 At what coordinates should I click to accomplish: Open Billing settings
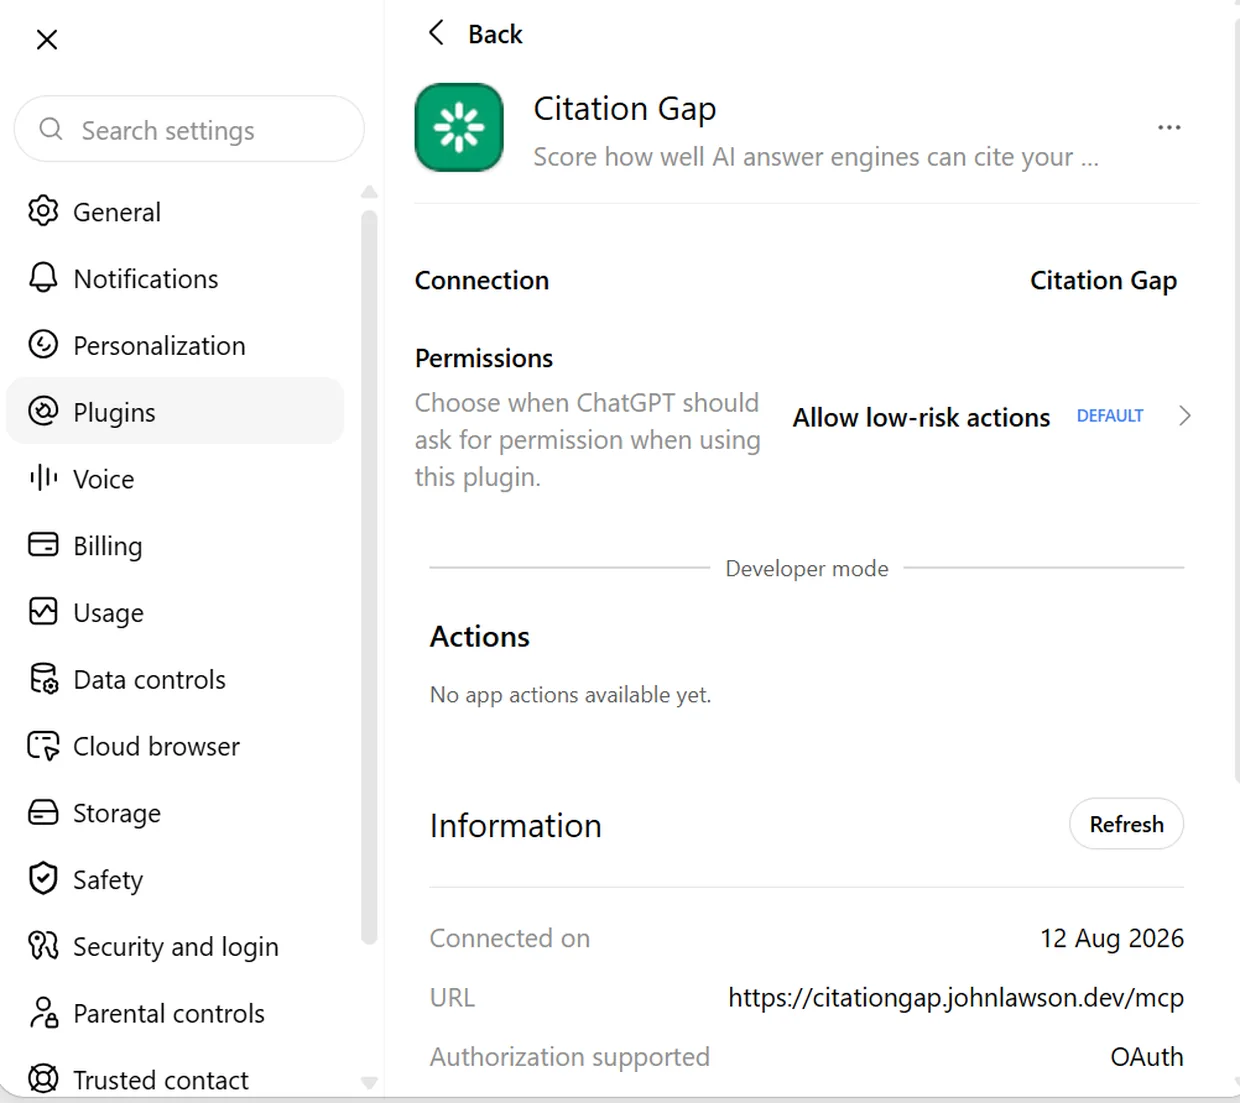[175, 545]
